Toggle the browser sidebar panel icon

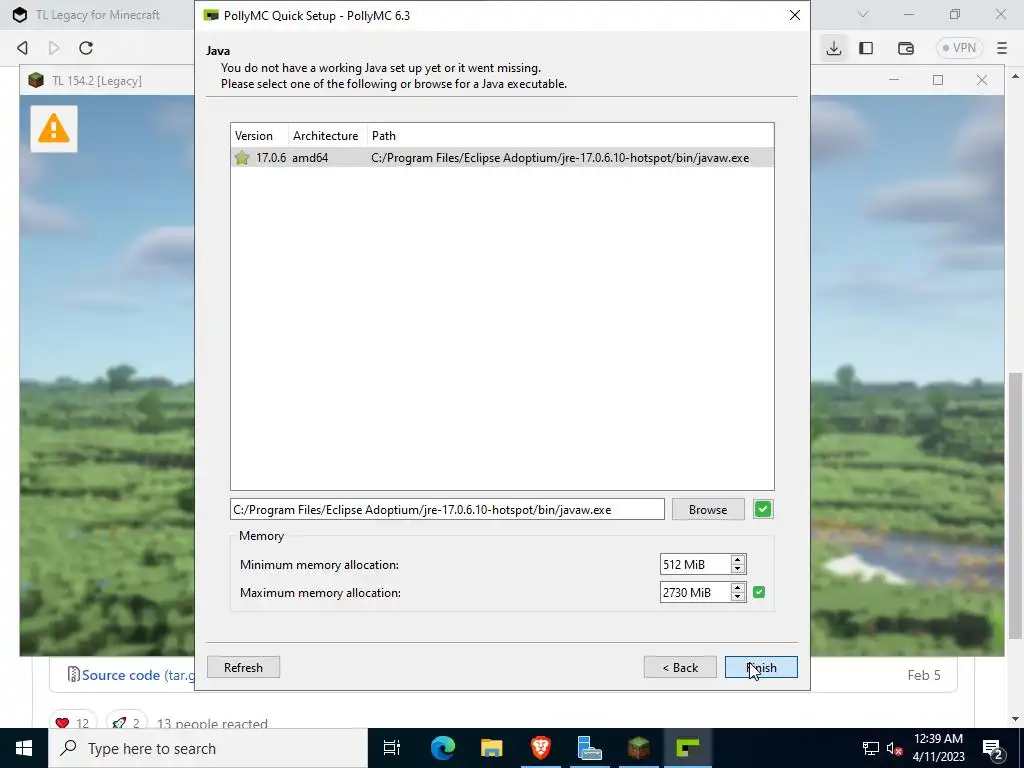point(866,48)
